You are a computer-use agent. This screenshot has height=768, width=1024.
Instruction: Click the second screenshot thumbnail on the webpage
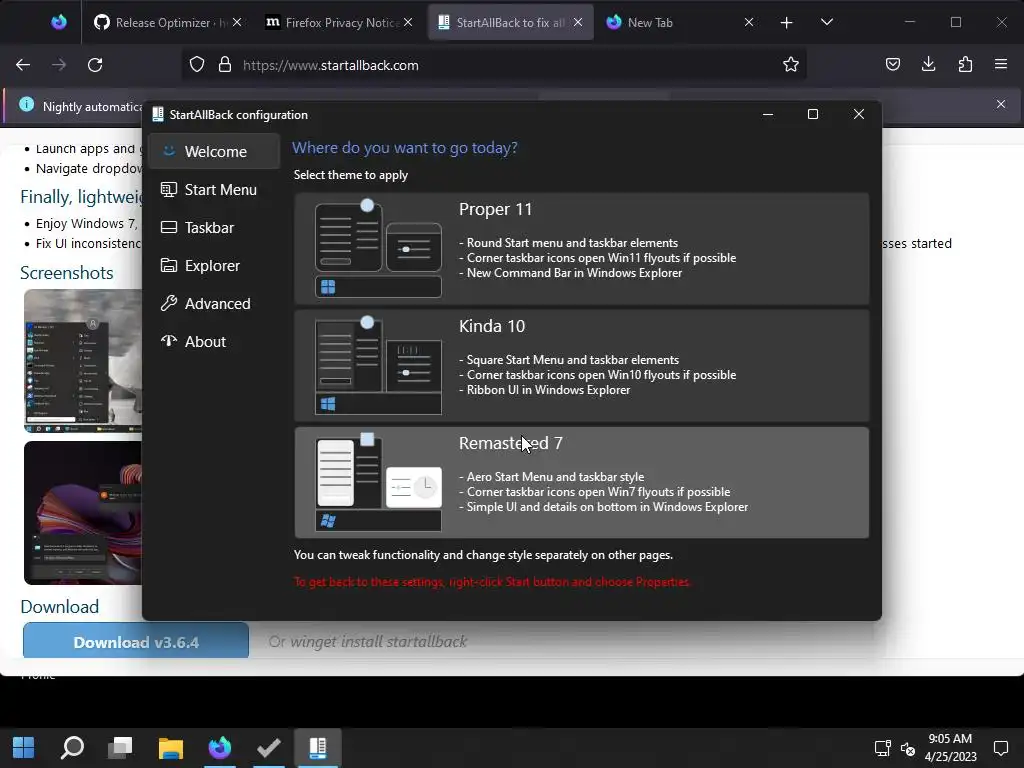tap(83, 513)
